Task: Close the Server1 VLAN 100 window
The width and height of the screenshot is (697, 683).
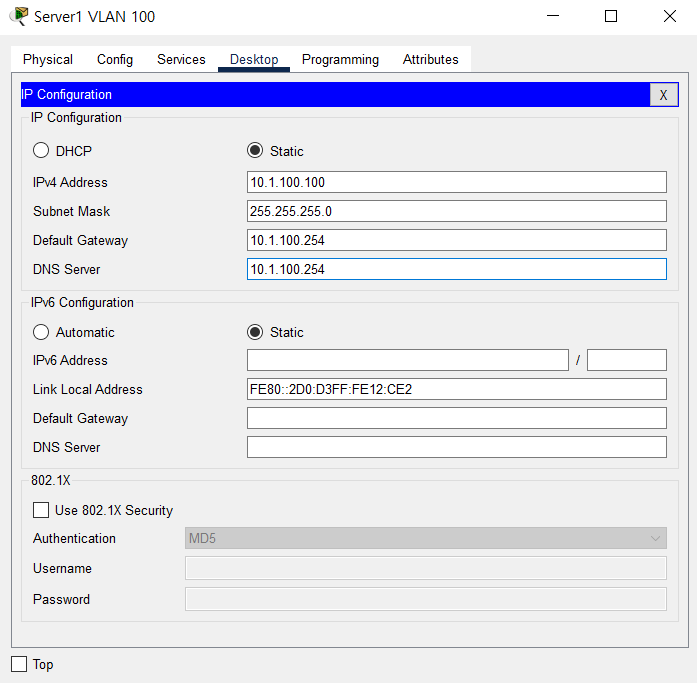Action: (x=669, y=16)
